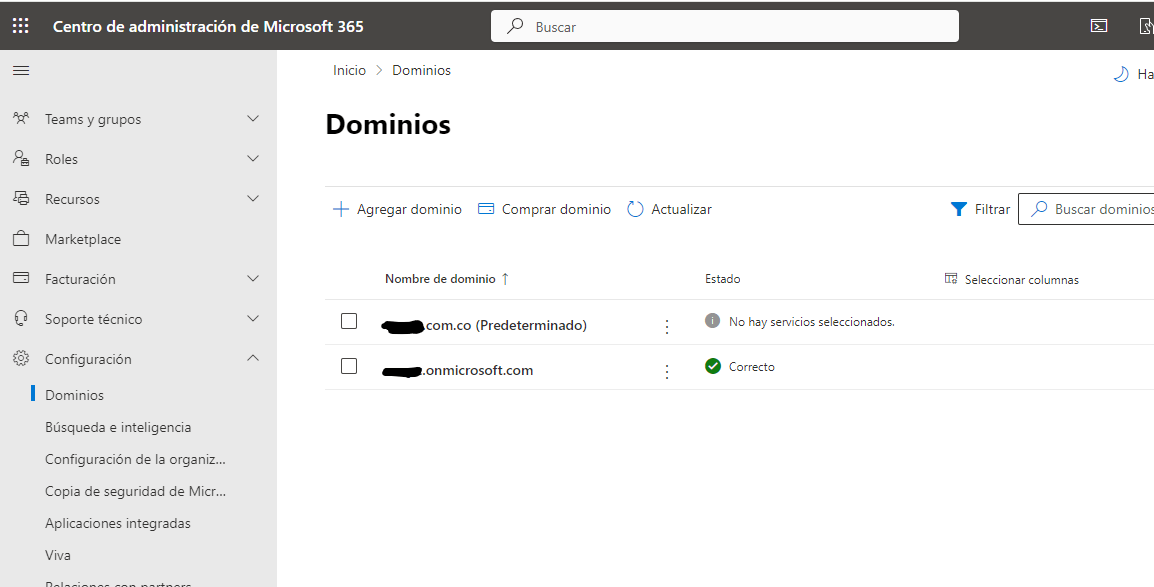Click Agregar dominio button label

coord(409,209)
